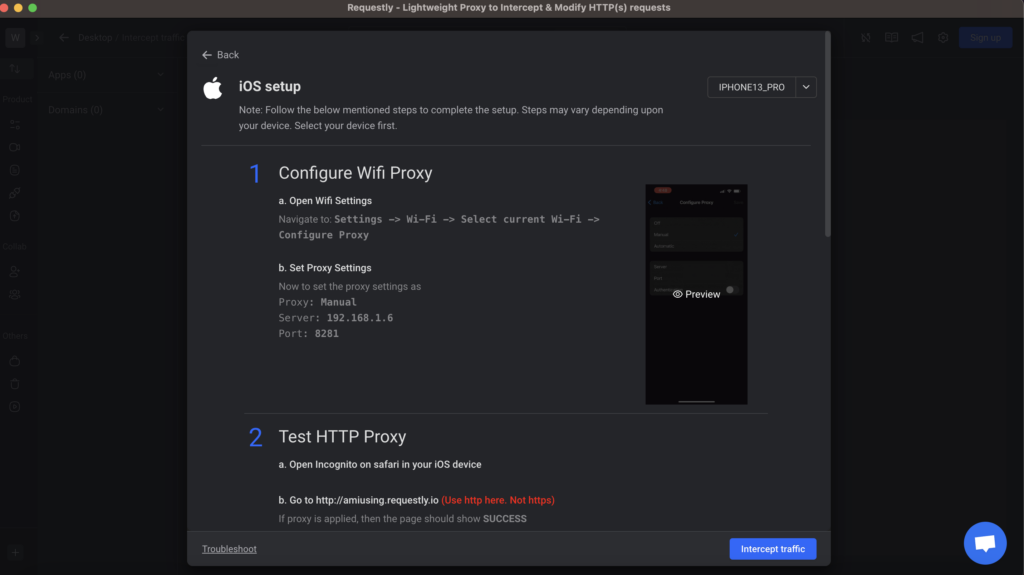1024x575 pixels.
Task: Click the sync-off icon in the header
Action: point(866,38)
